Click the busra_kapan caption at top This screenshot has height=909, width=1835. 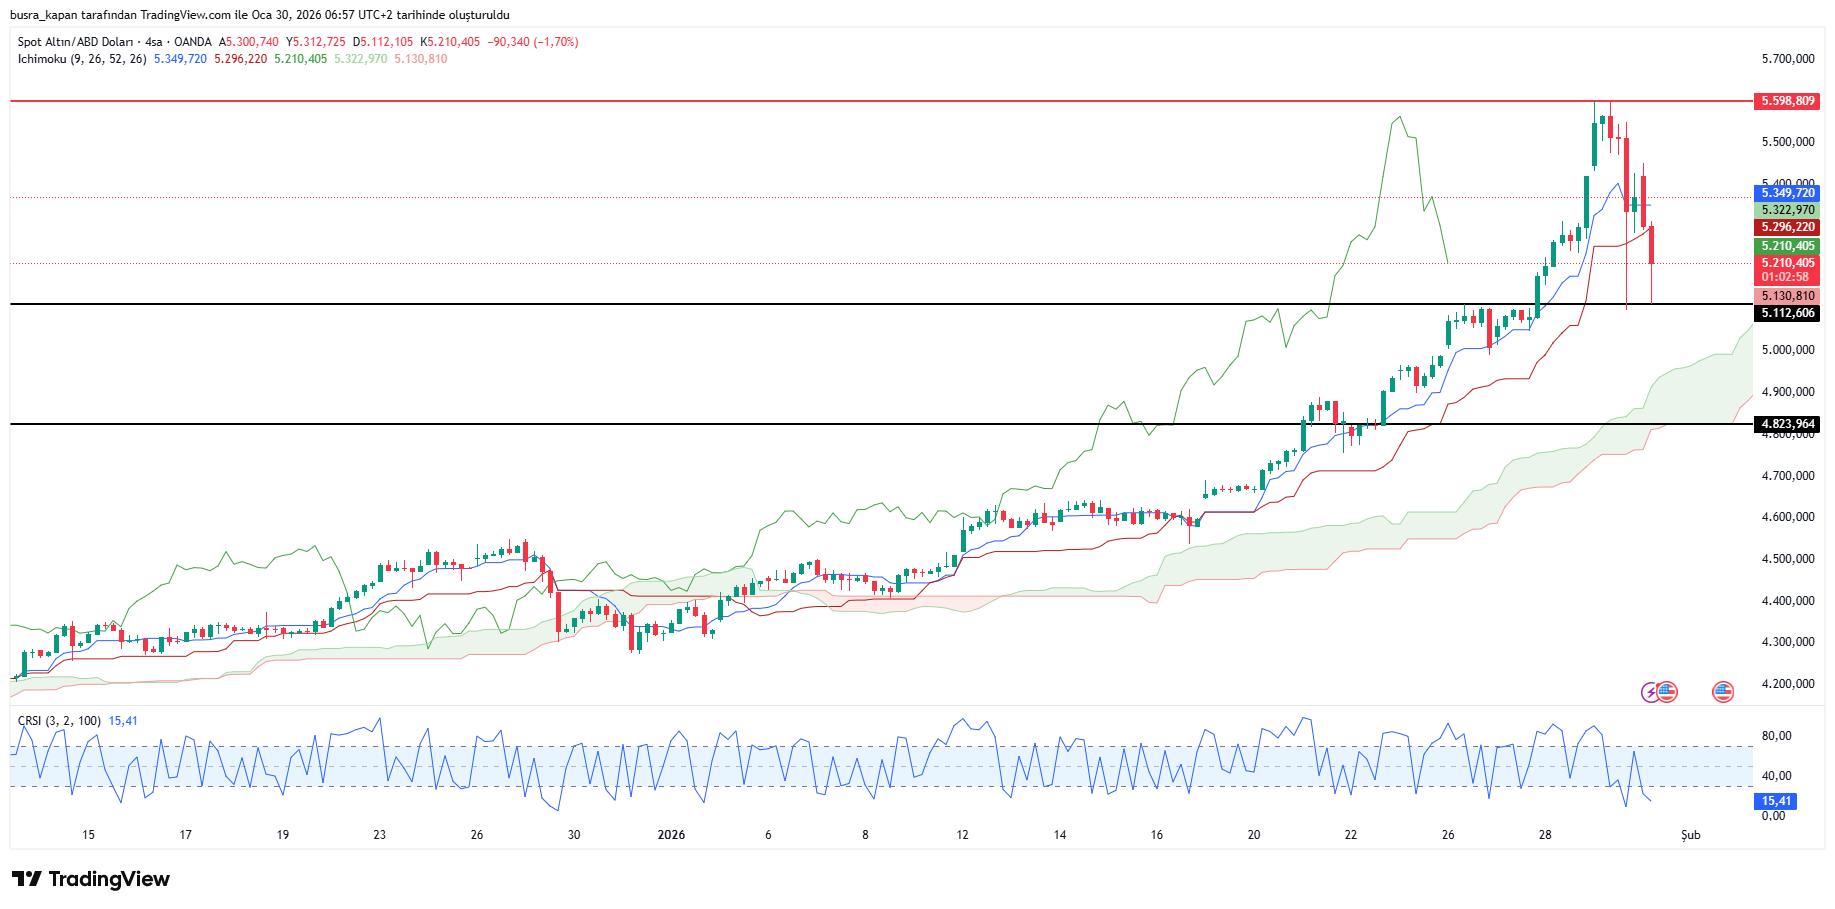259,15
